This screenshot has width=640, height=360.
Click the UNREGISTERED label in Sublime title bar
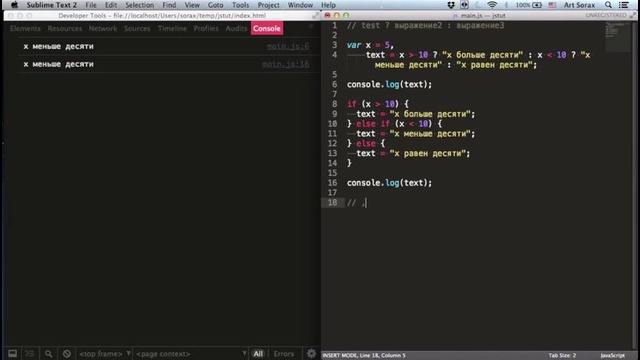[x=606, y=16]
